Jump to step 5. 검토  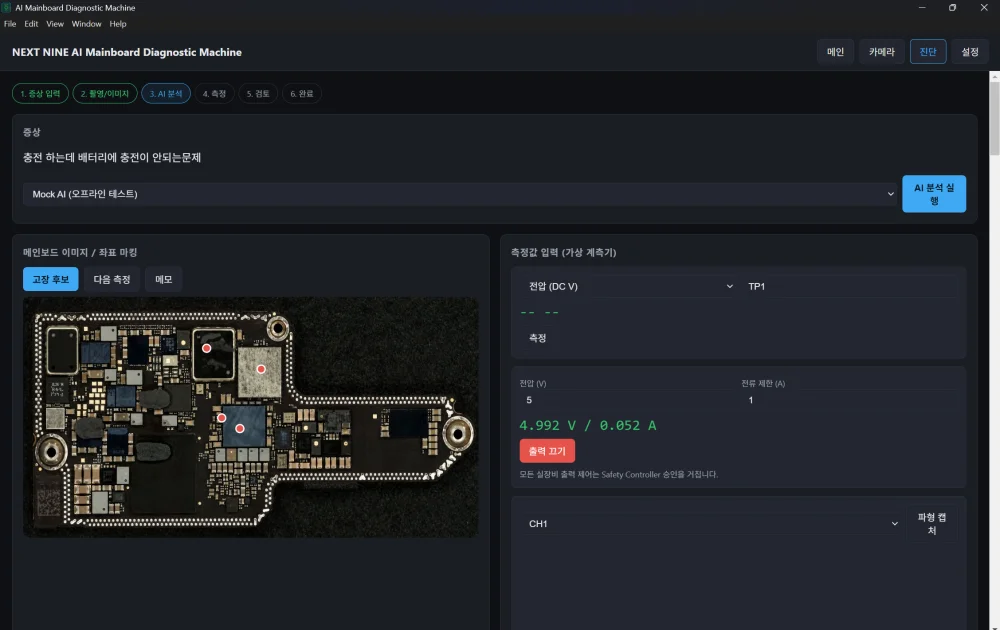pos(258,94)
